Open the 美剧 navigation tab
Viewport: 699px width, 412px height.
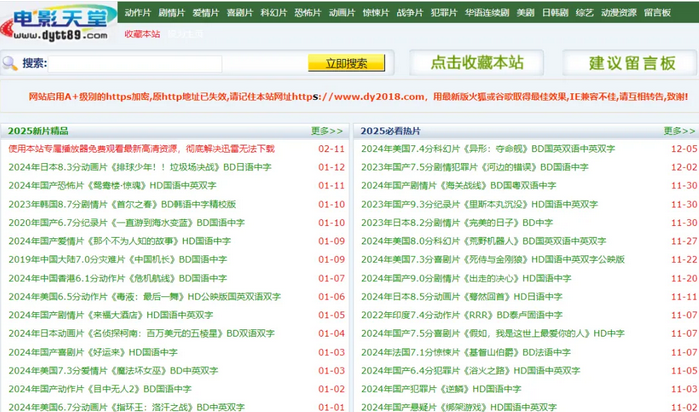click(x=525, y=13)
